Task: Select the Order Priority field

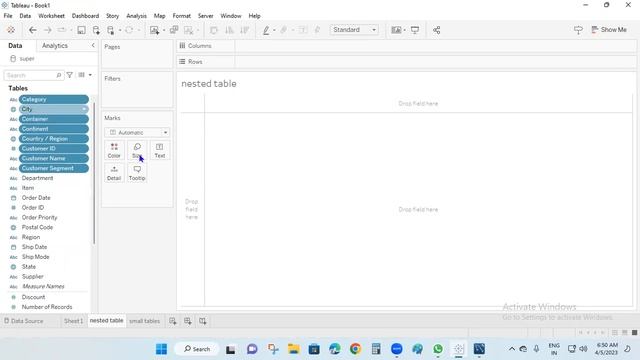Action: pyautogui.click(x=40, y=218)
